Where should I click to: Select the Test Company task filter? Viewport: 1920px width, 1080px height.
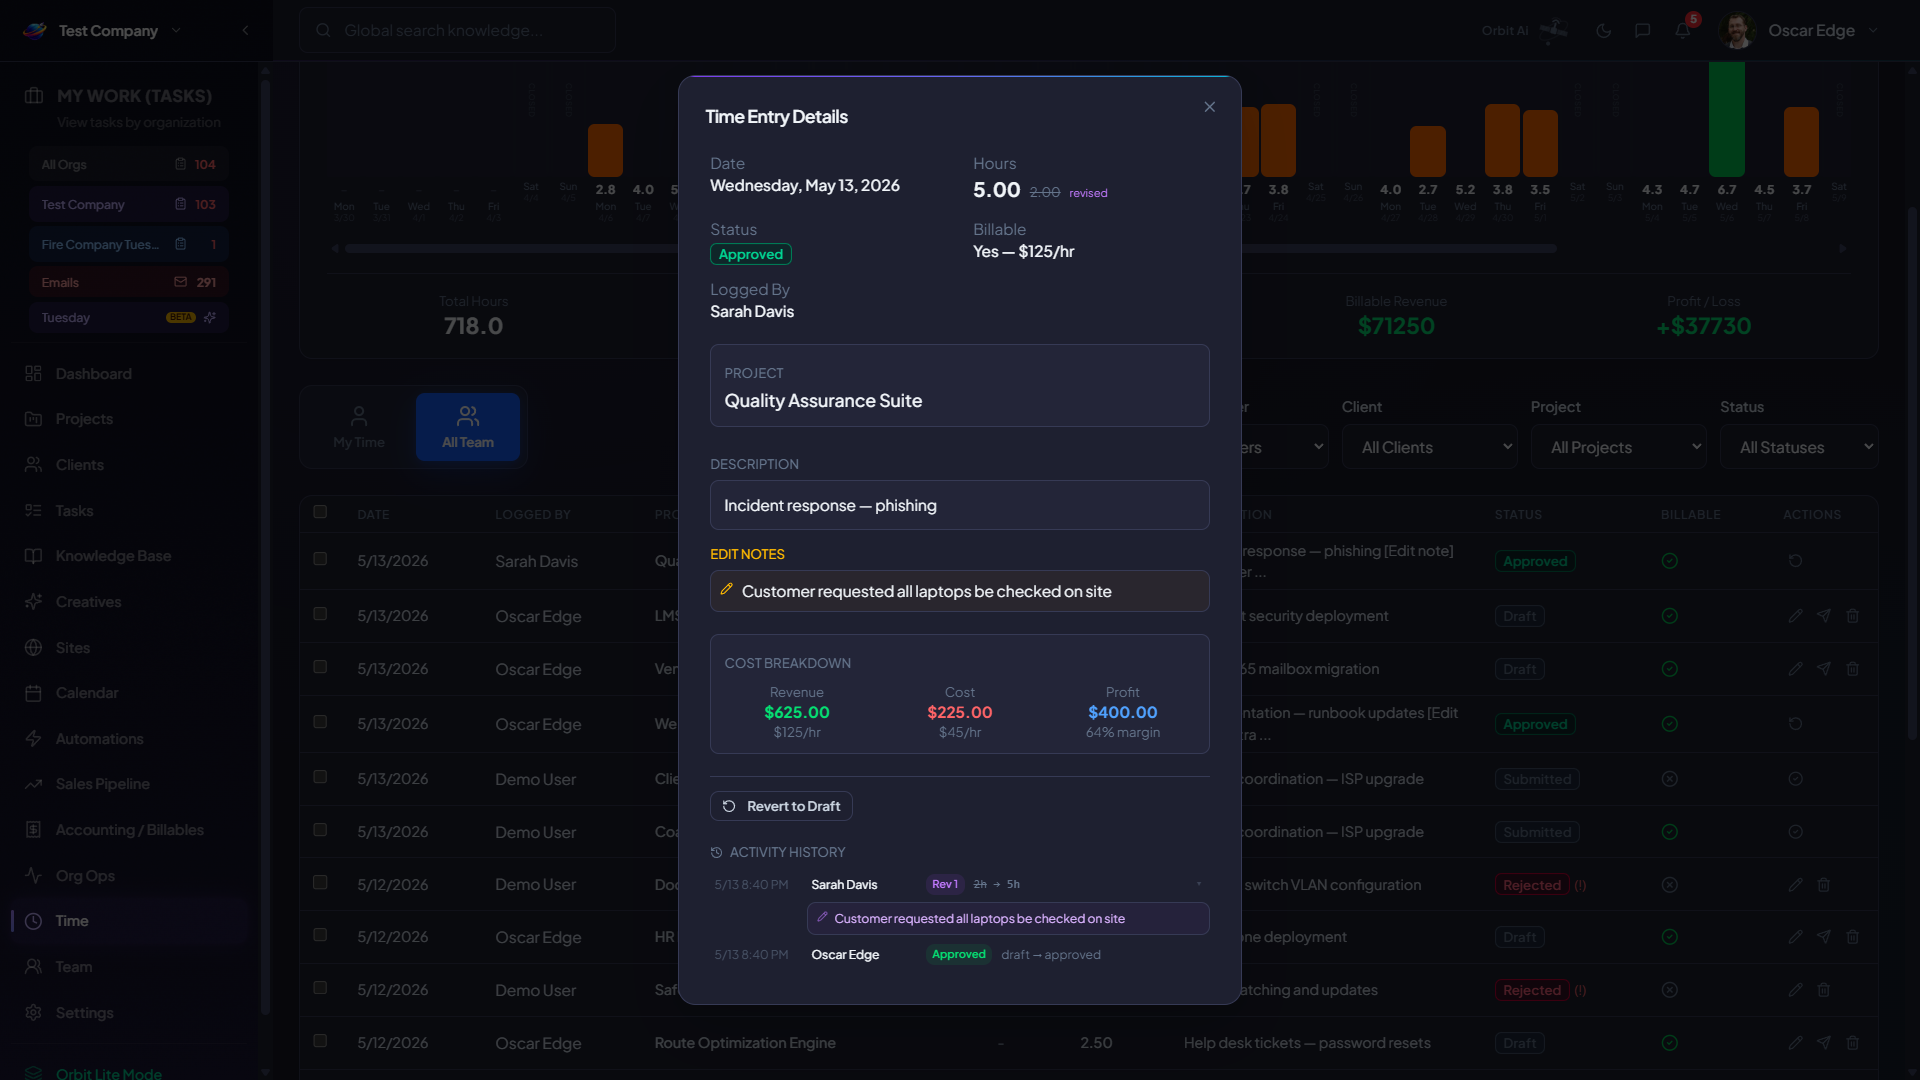128,204
